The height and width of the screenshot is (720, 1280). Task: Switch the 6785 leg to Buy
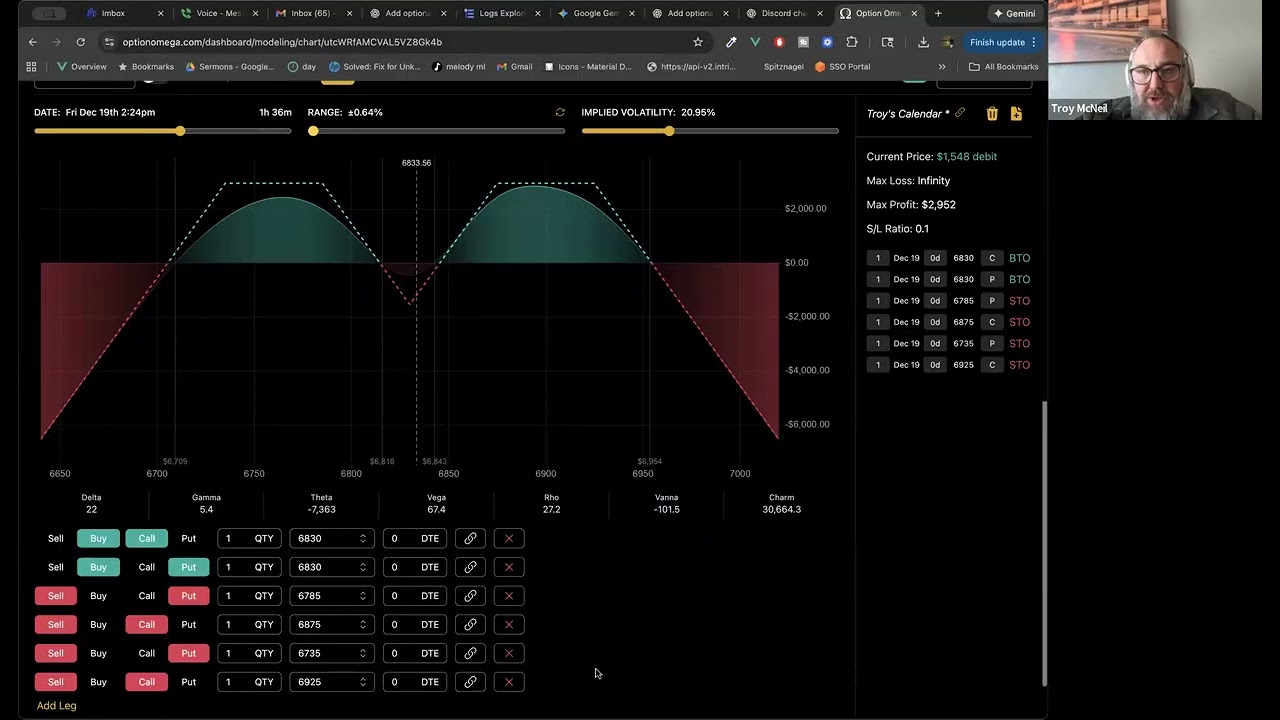coord(98,596)
